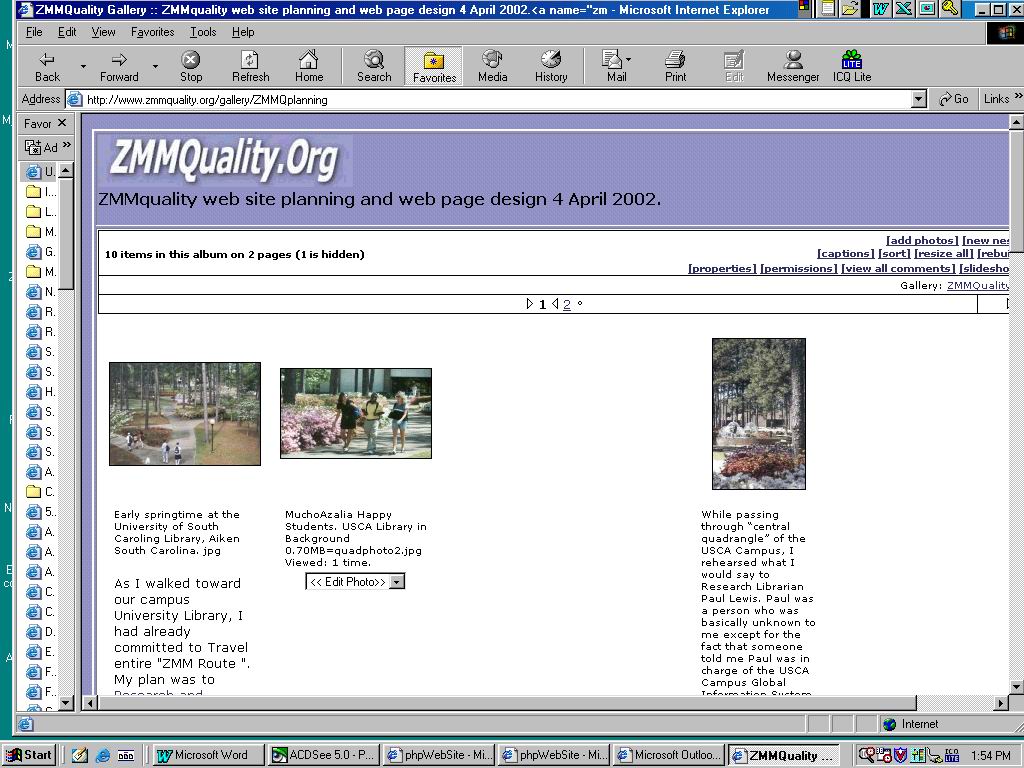Open the History pane
This screenshot has width=1024, height=768.
pyautogui.click(x=551, y=67)
